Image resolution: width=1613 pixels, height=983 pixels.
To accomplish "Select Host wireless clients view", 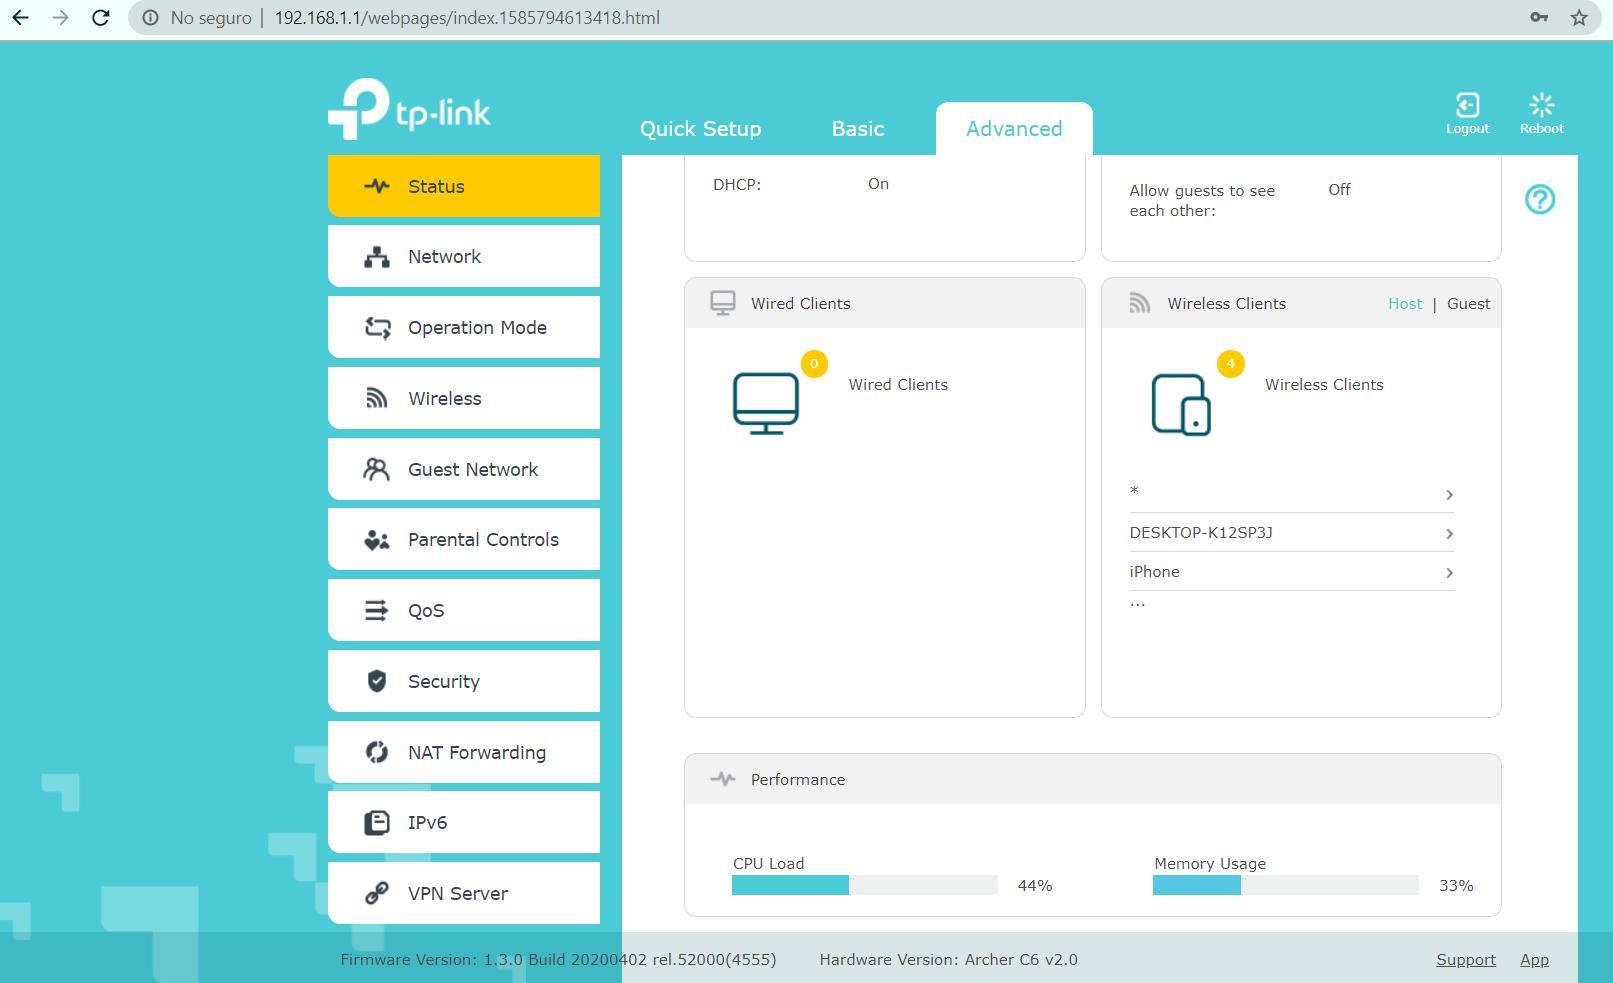I will tap(1404, 304).
